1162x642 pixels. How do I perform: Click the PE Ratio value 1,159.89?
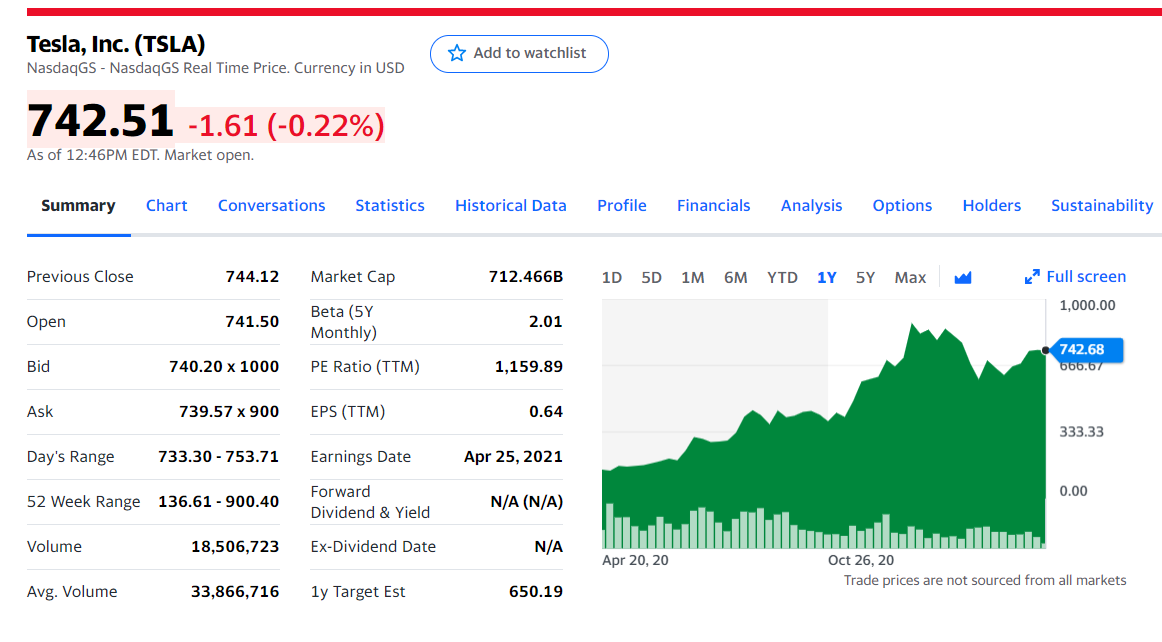528,366
